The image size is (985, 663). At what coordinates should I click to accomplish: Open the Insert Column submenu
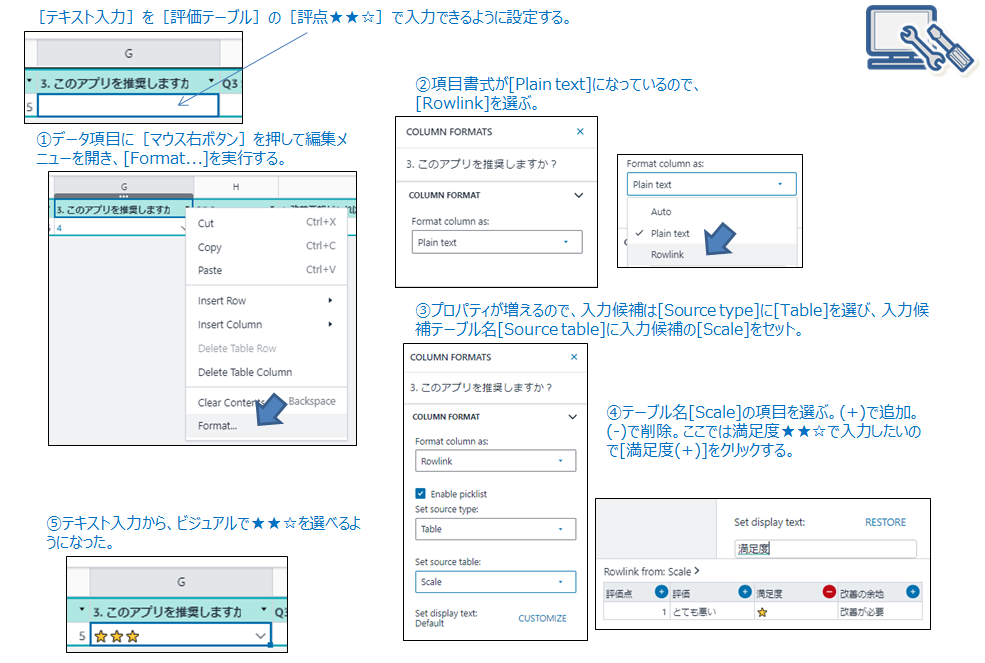[266, 324]
